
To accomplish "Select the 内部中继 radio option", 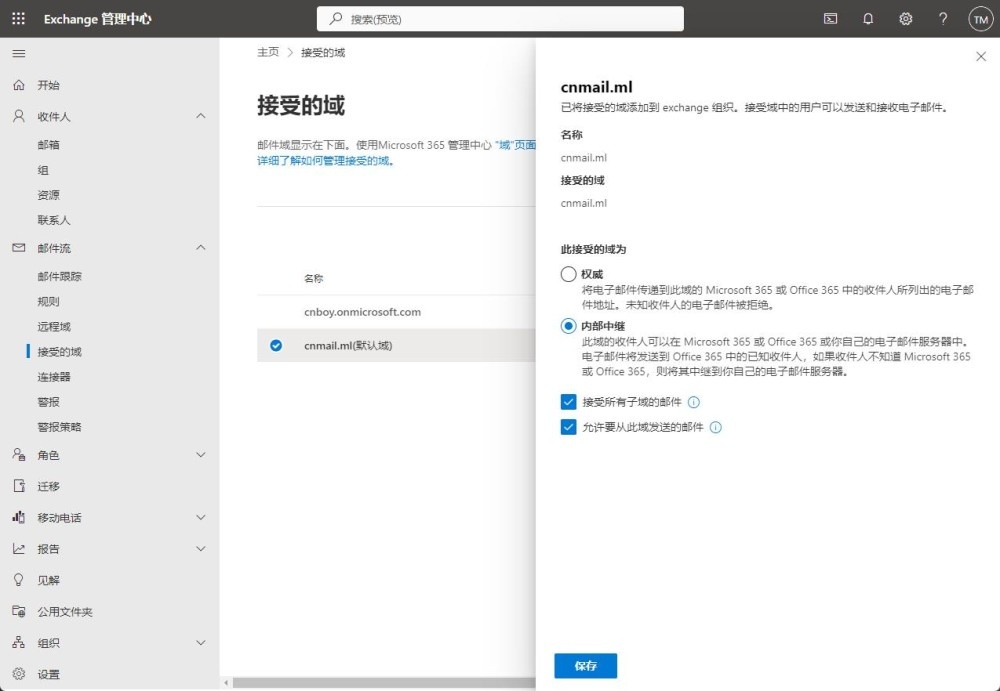I will click(568, 326).
